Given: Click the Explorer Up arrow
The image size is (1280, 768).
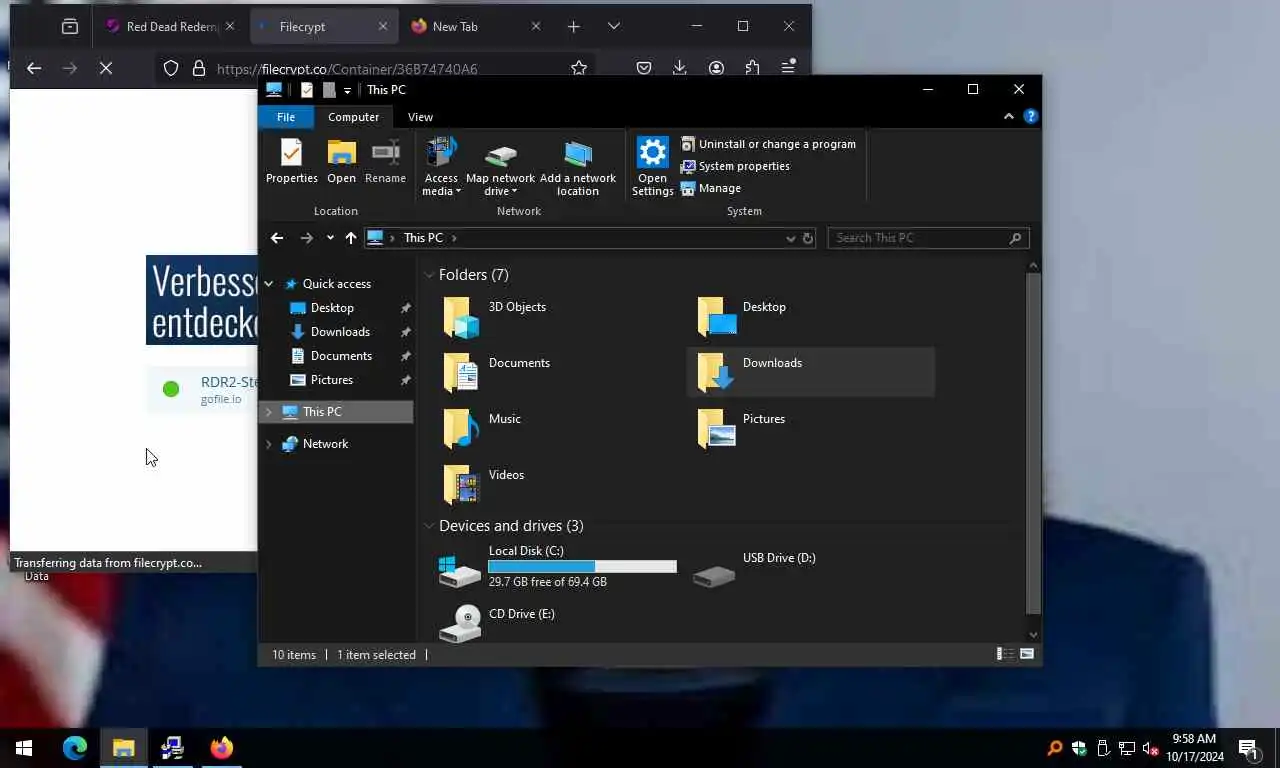Looking at the screenshot, I should [350, 238].
